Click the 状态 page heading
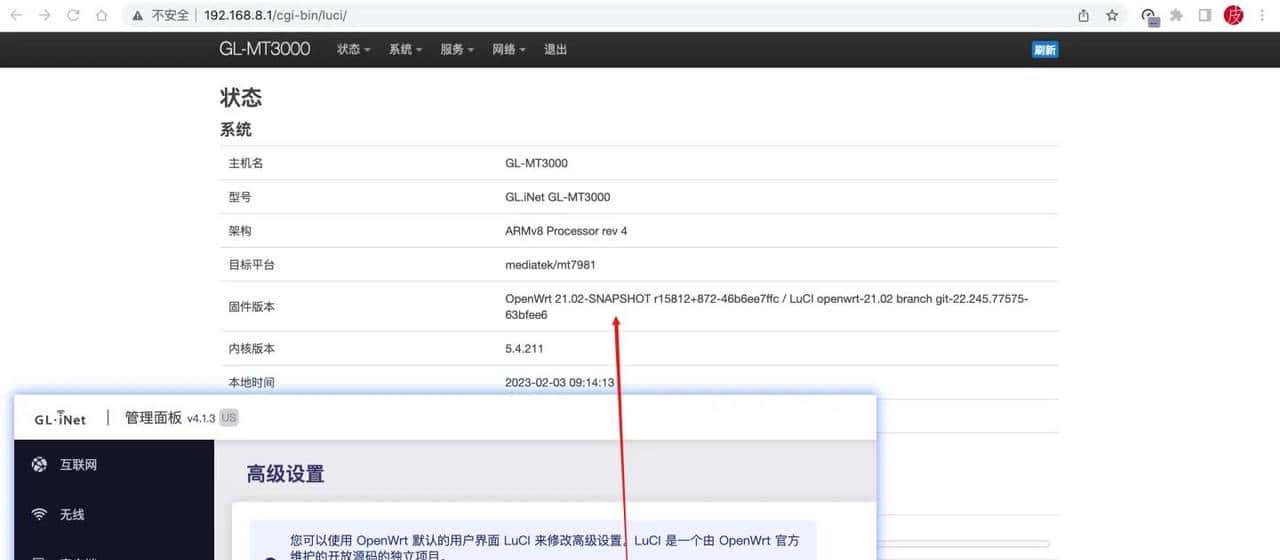 241,98
